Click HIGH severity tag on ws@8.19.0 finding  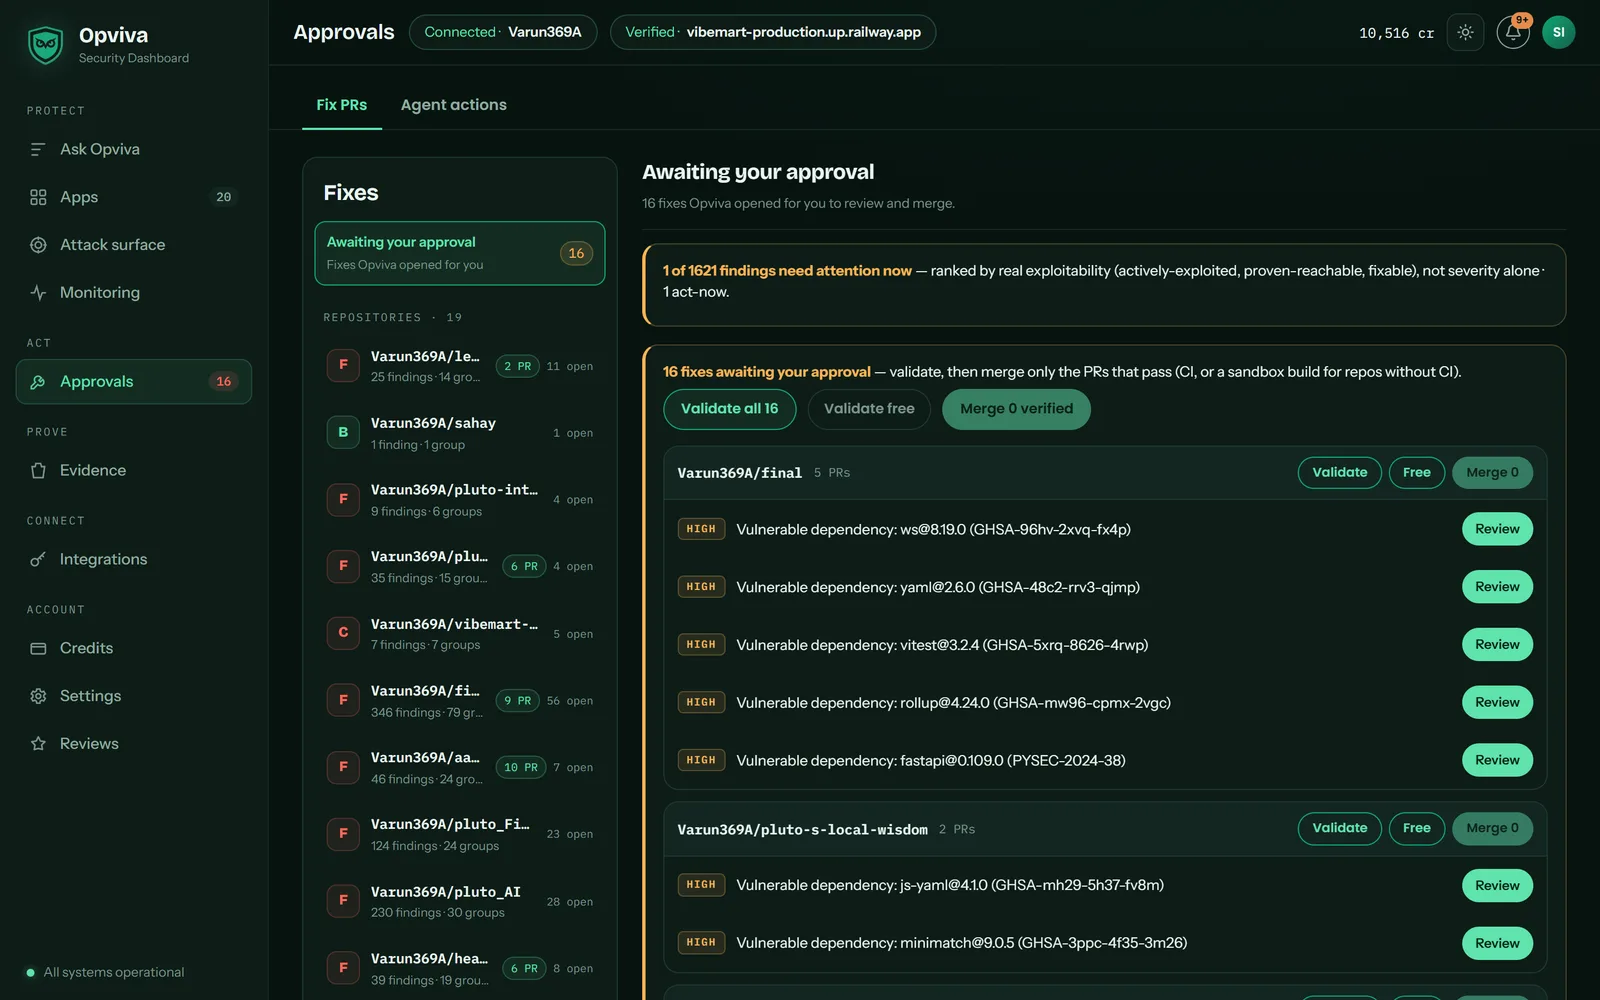click(701, 529)
